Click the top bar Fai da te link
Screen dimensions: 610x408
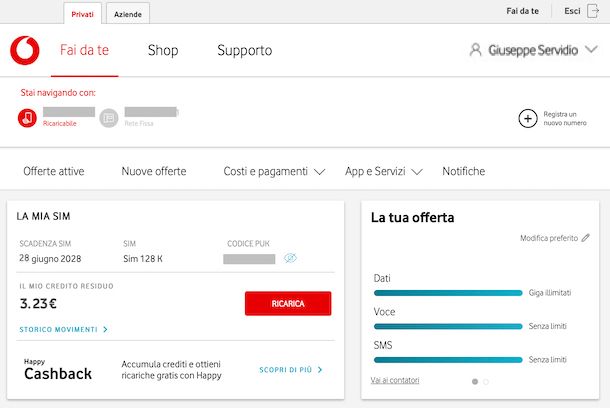pos(522,11)
